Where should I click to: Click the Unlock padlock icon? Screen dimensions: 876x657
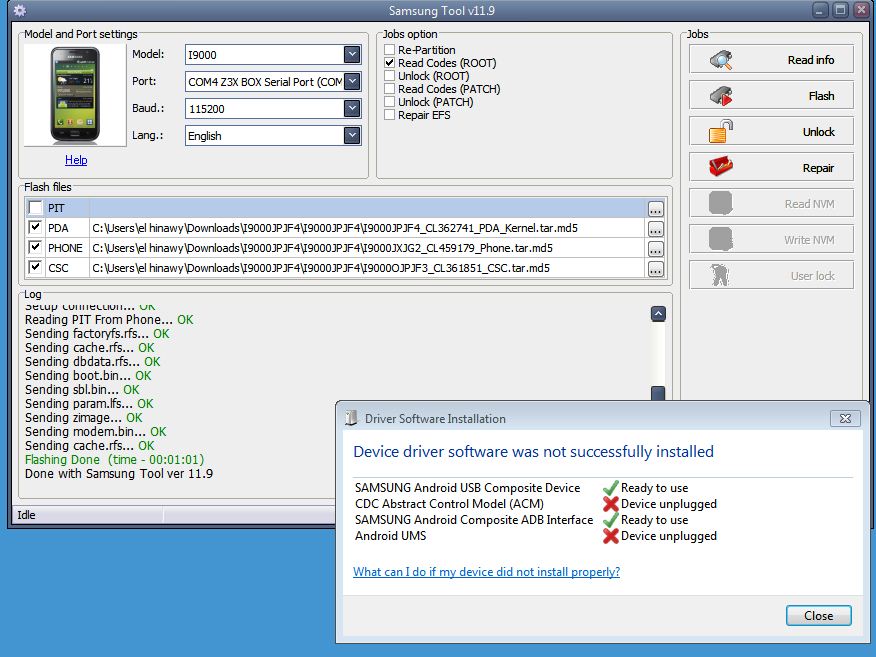point(721,132)
